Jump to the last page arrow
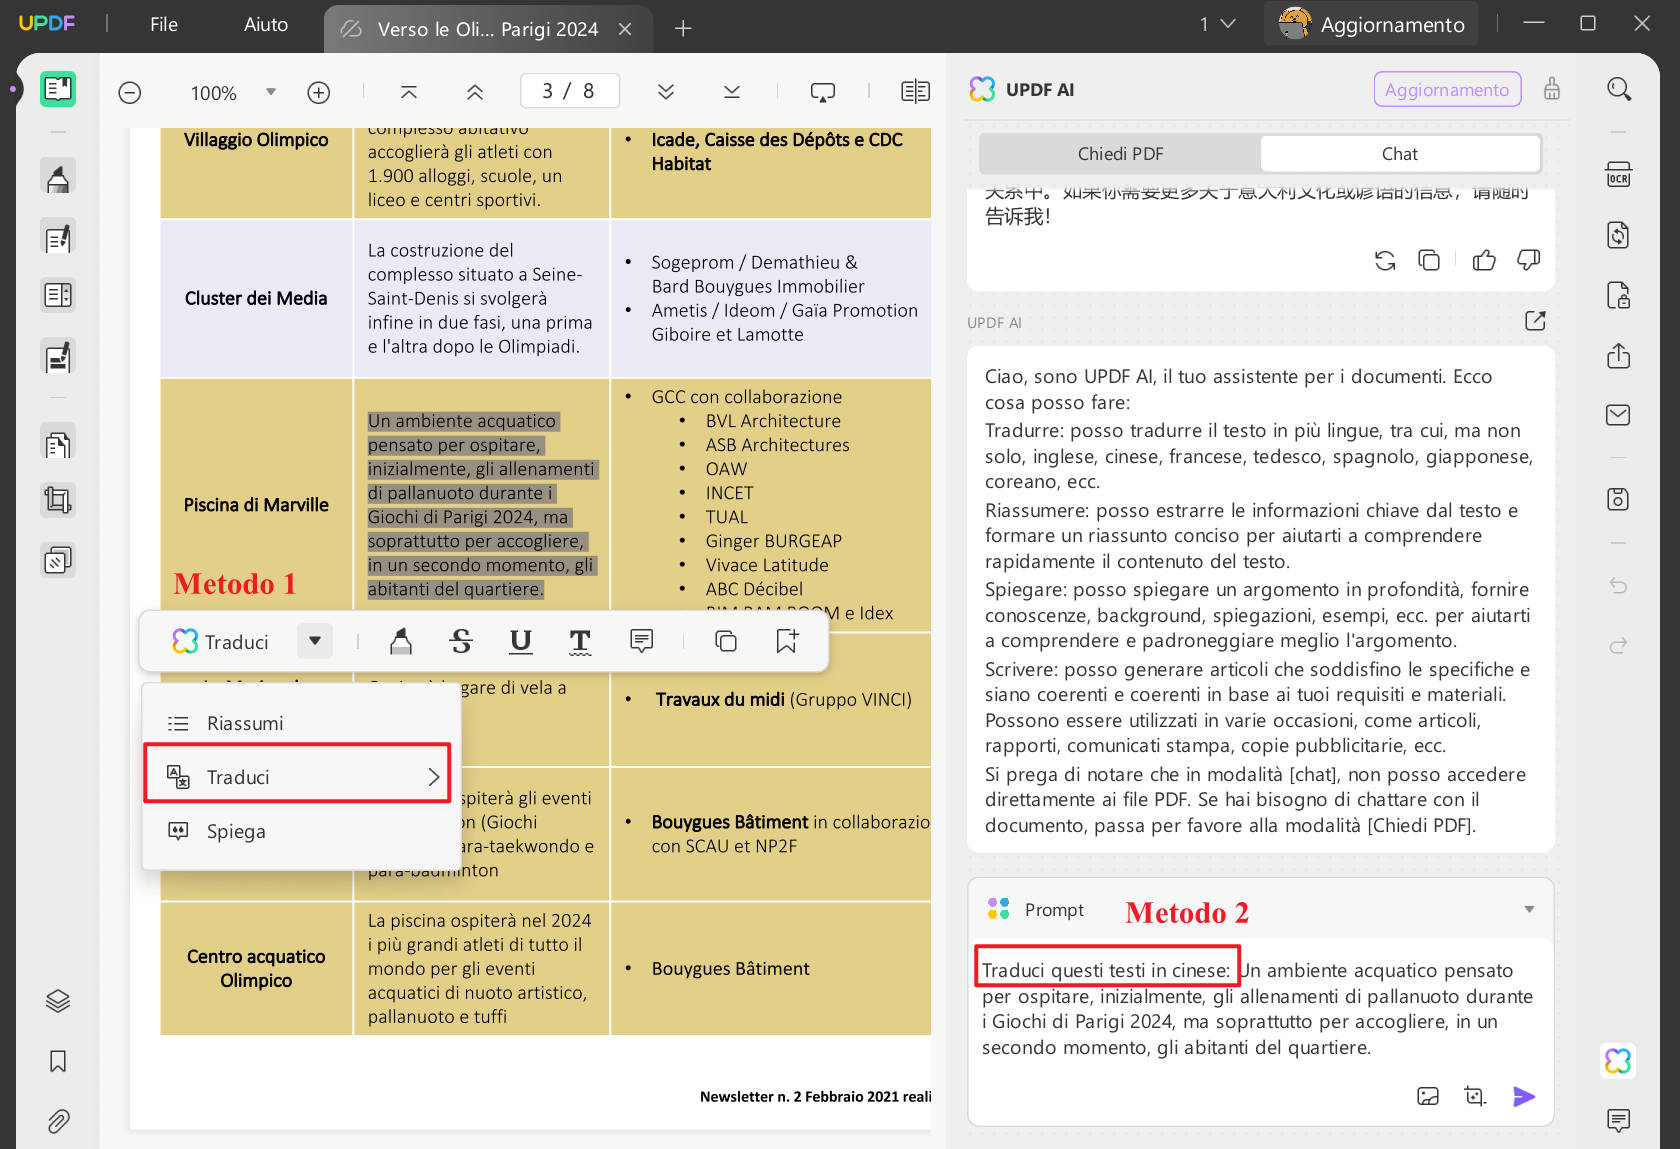The height and width of the screenshot is (1149, 1680). coord(732,92)
